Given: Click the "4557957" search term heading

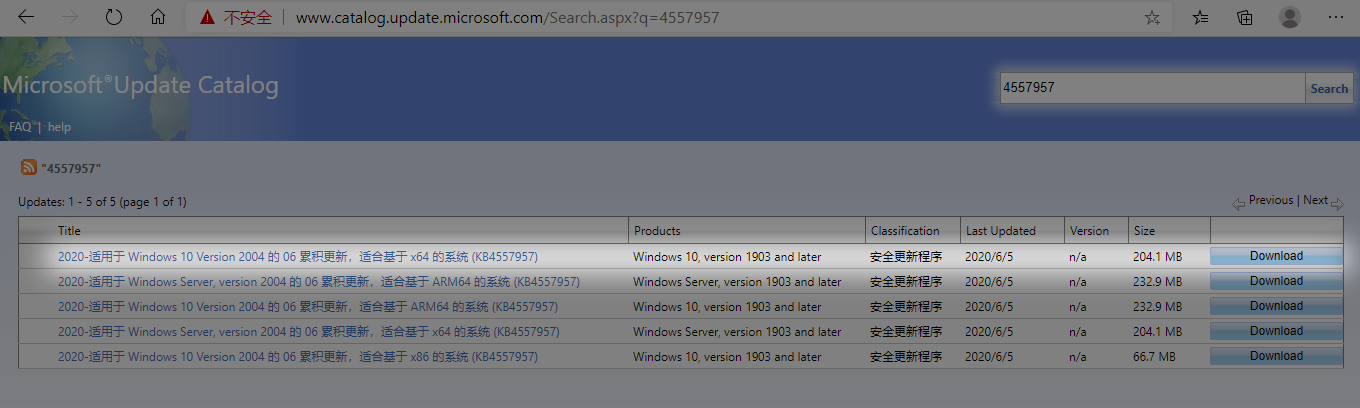Looking at the screenshot, I should click(71, 169).
